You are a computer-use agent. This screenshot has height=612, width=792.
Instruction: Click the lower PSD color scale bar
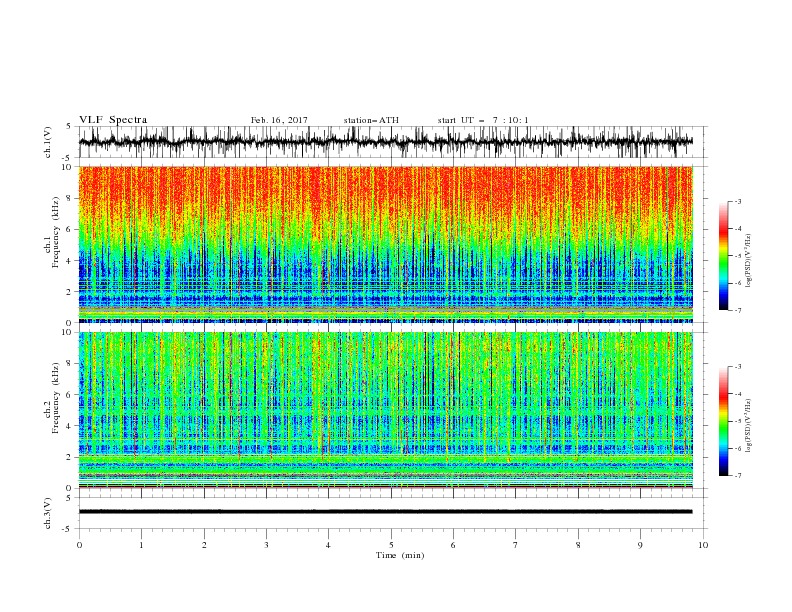[x=724, y=421]
